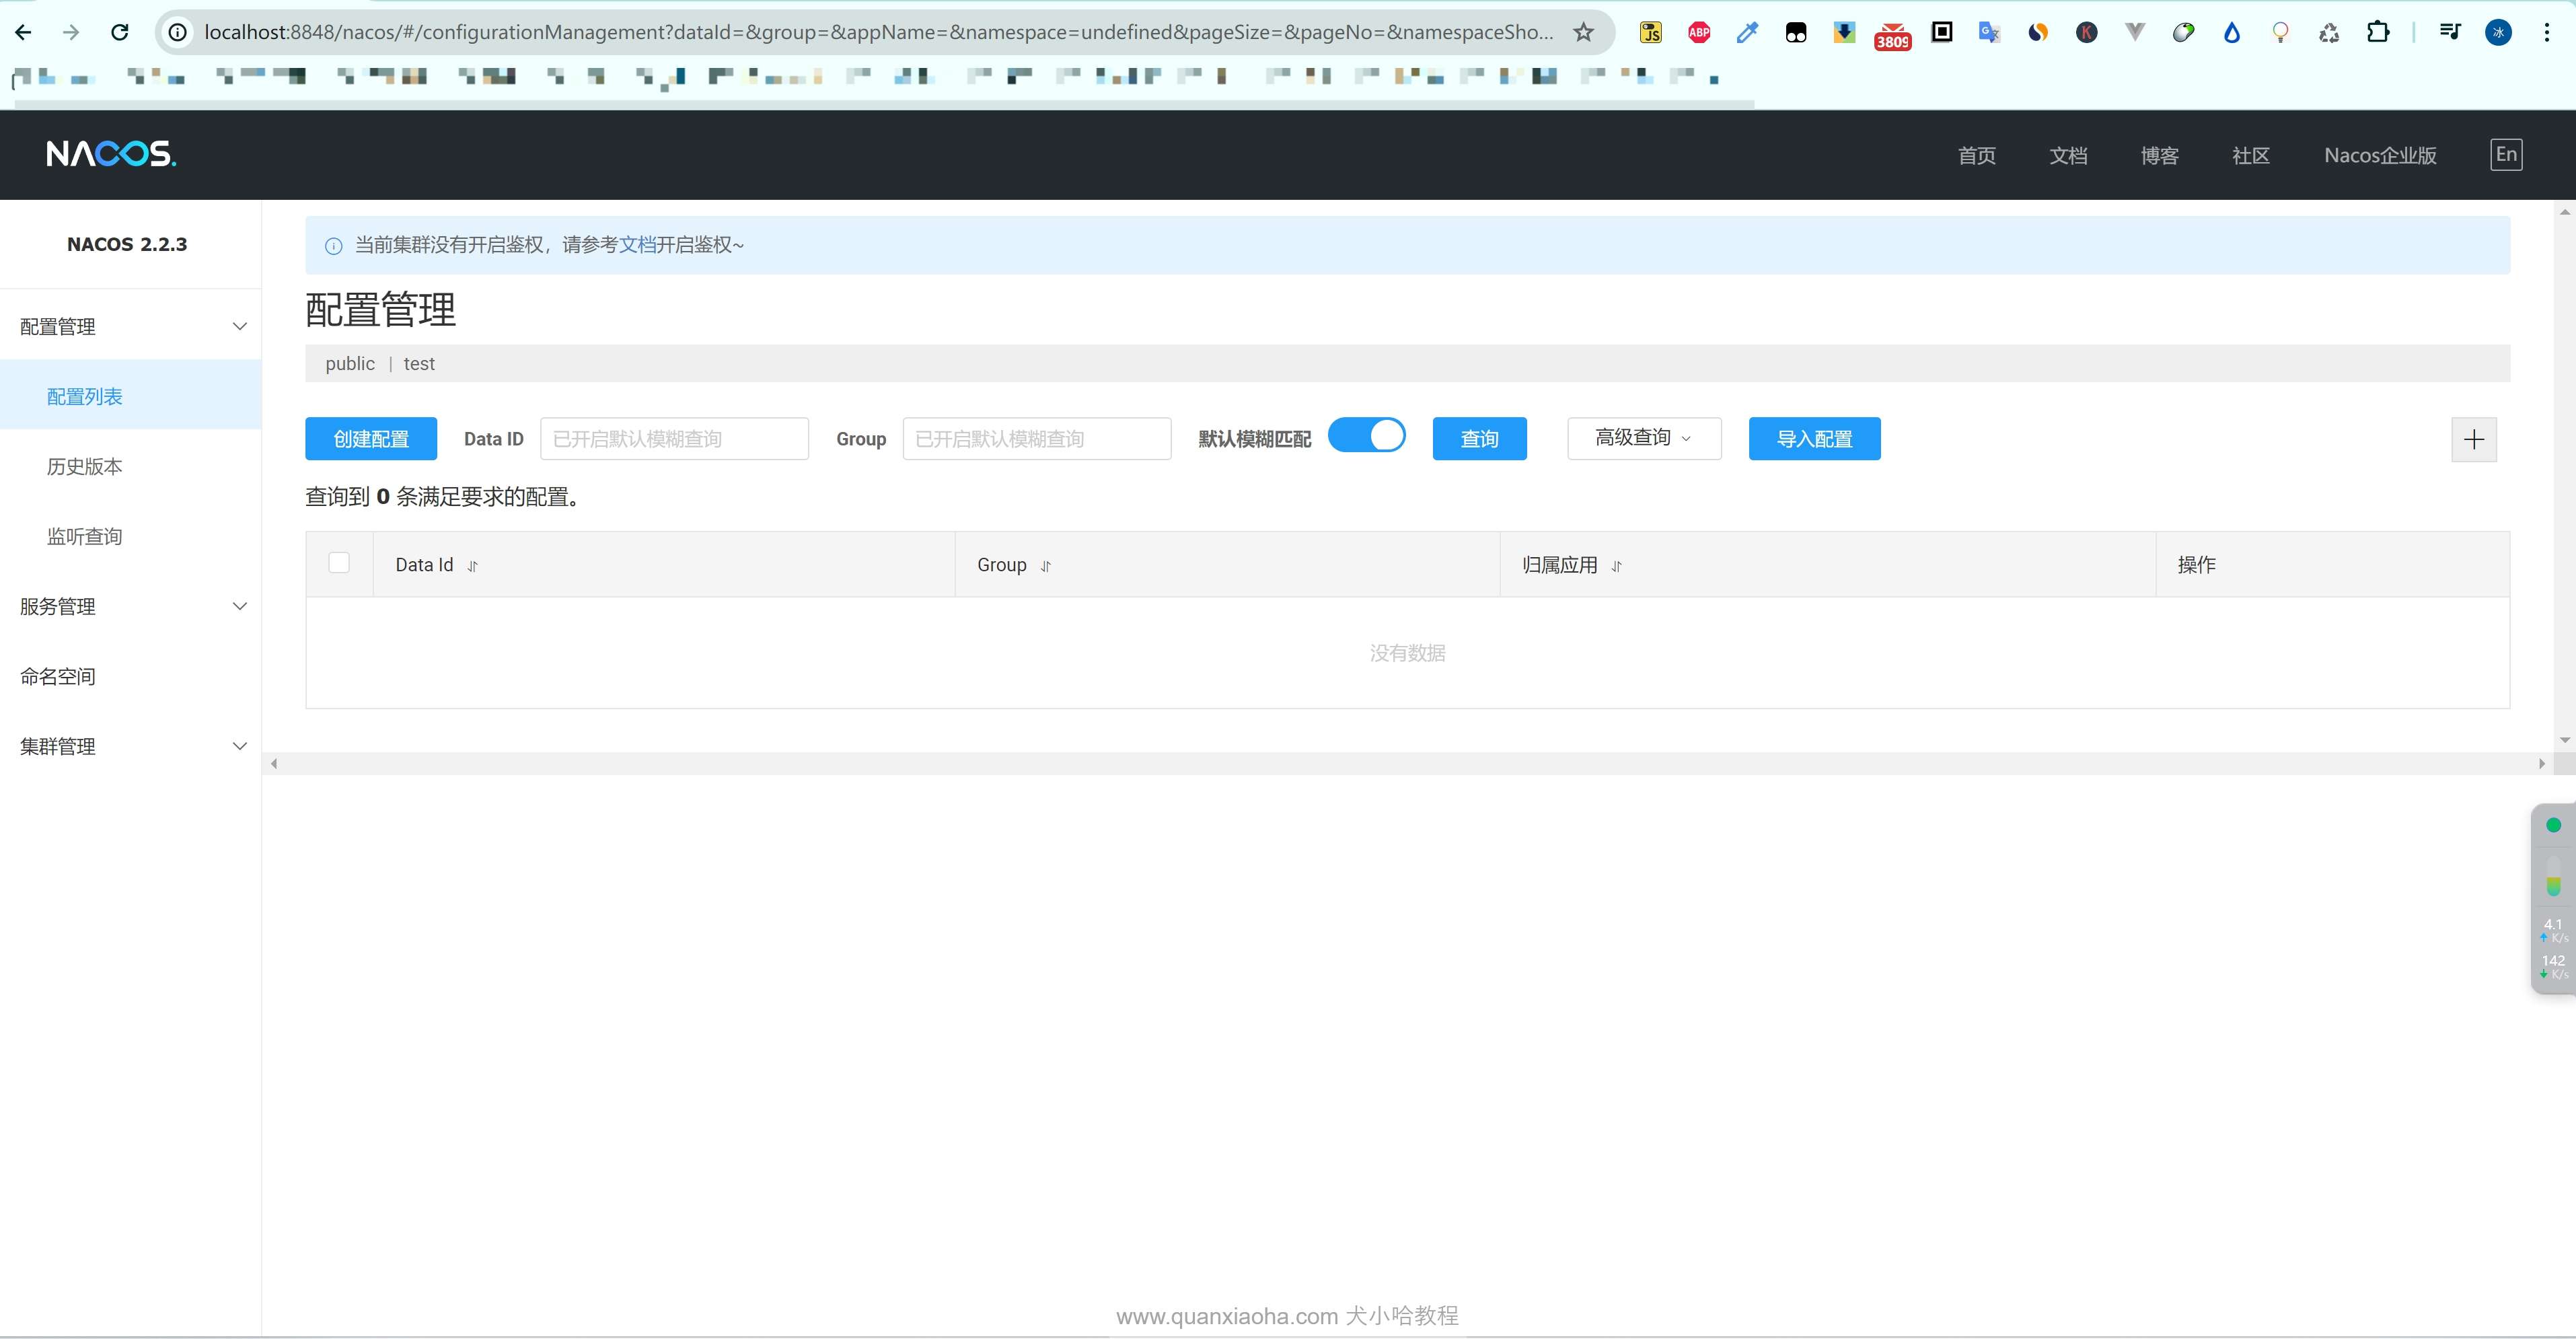Screen dimensions: 2576x1339
Task: Bookmark page with the star icon
Action: 1583,32
